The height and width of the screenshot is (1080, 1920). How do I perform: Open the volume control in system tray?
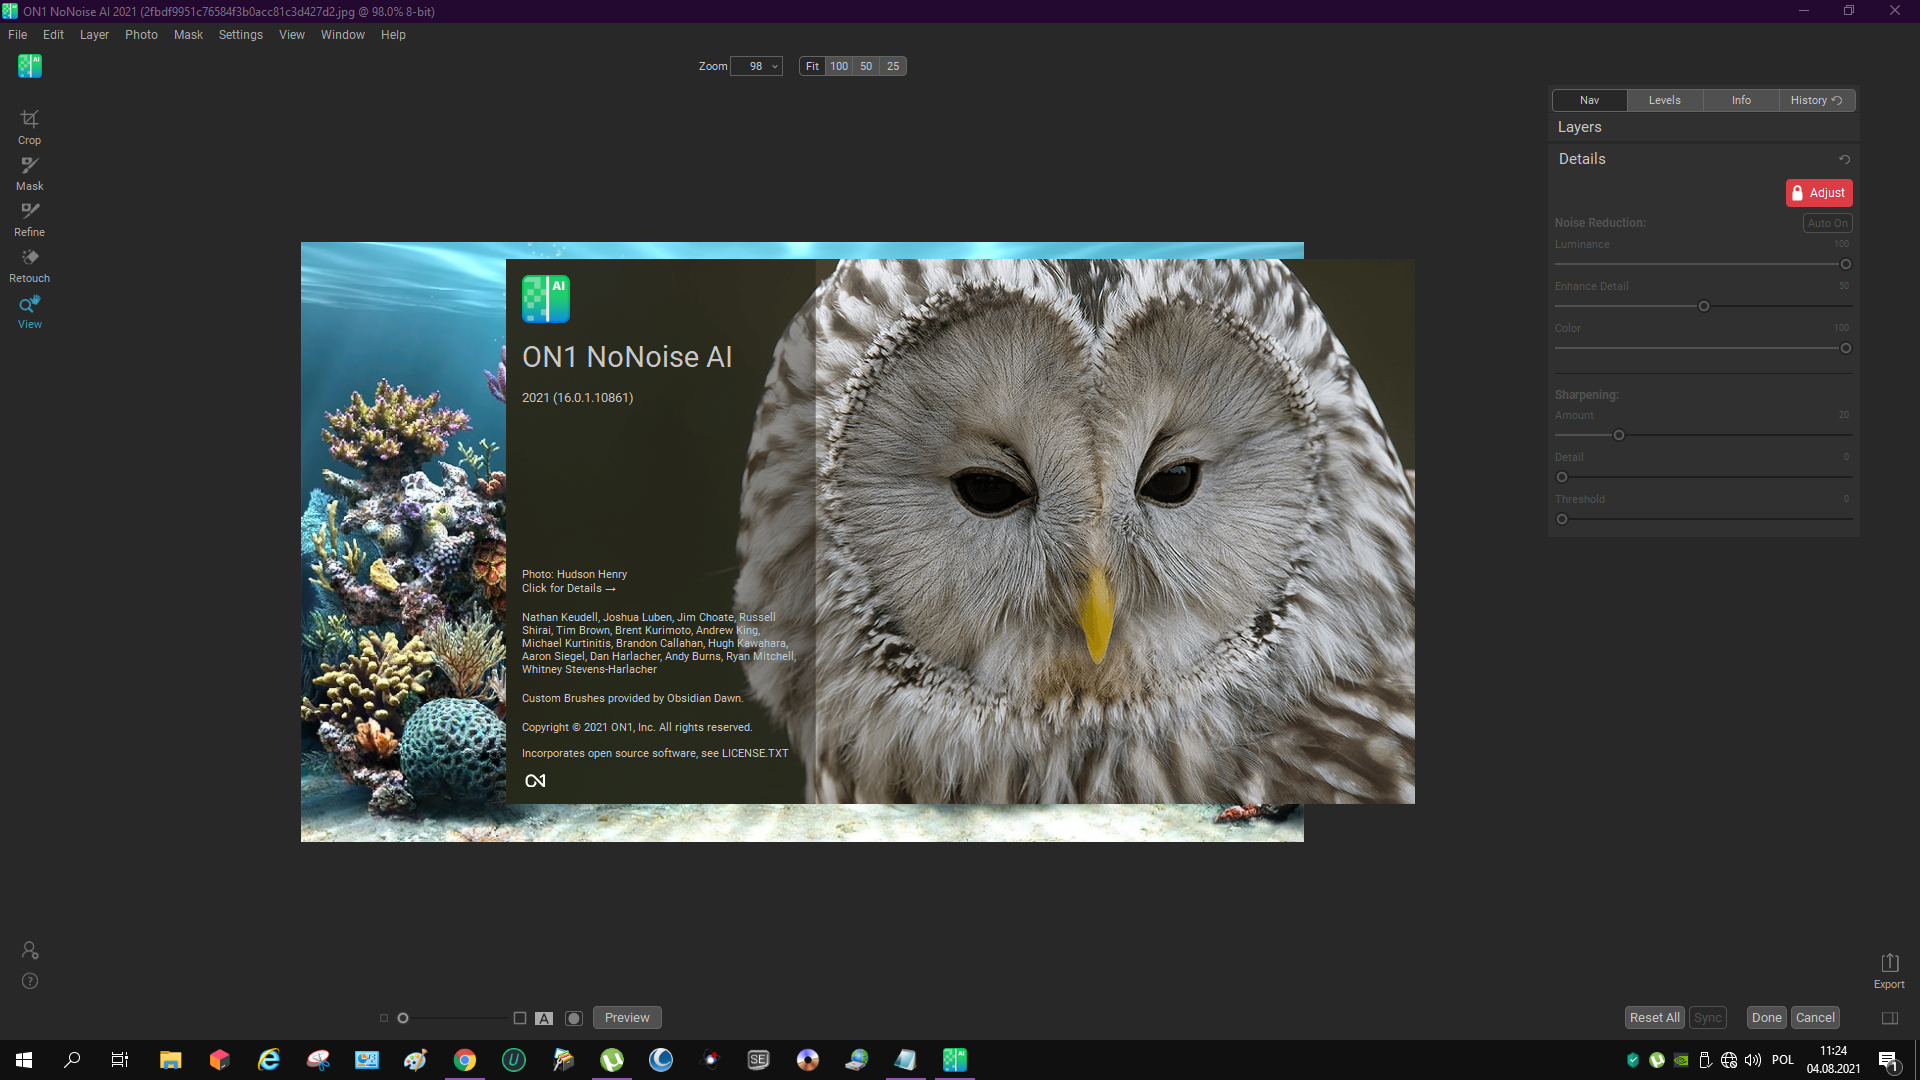pyautogui.click(x=1753, y=1060)
